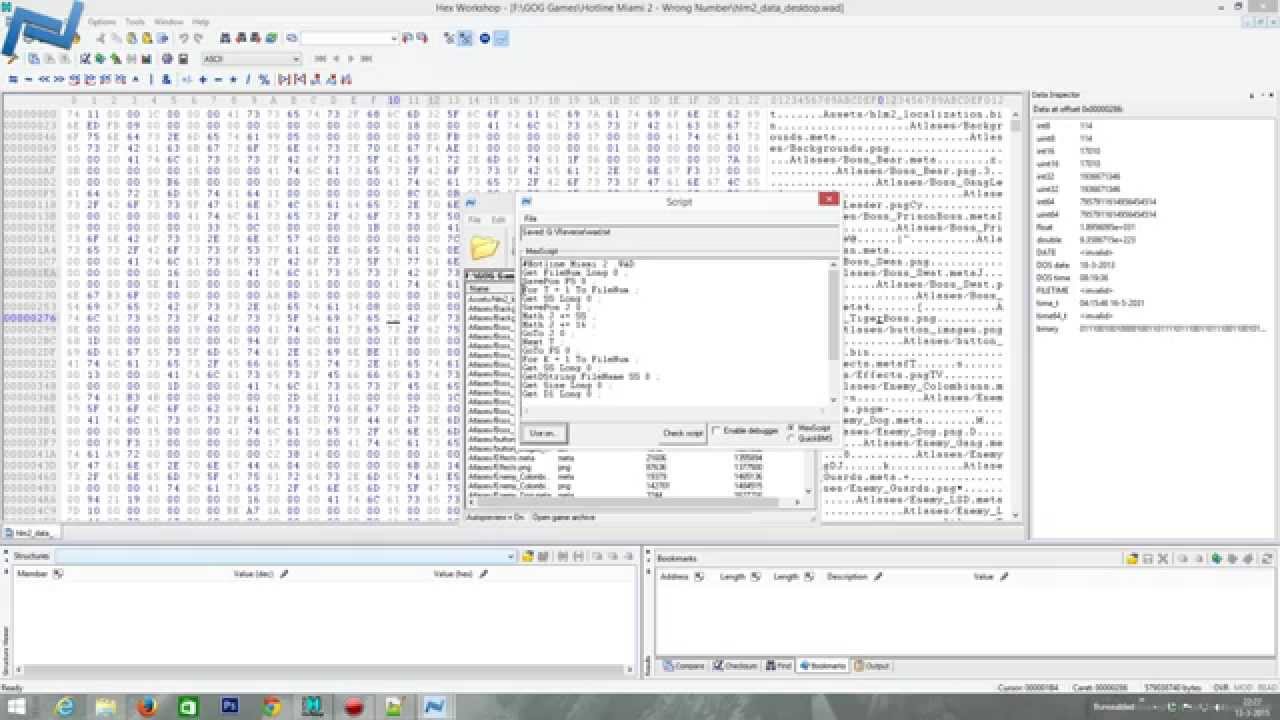
Task: Switch to the Output tab
Action: click(872, 665)
